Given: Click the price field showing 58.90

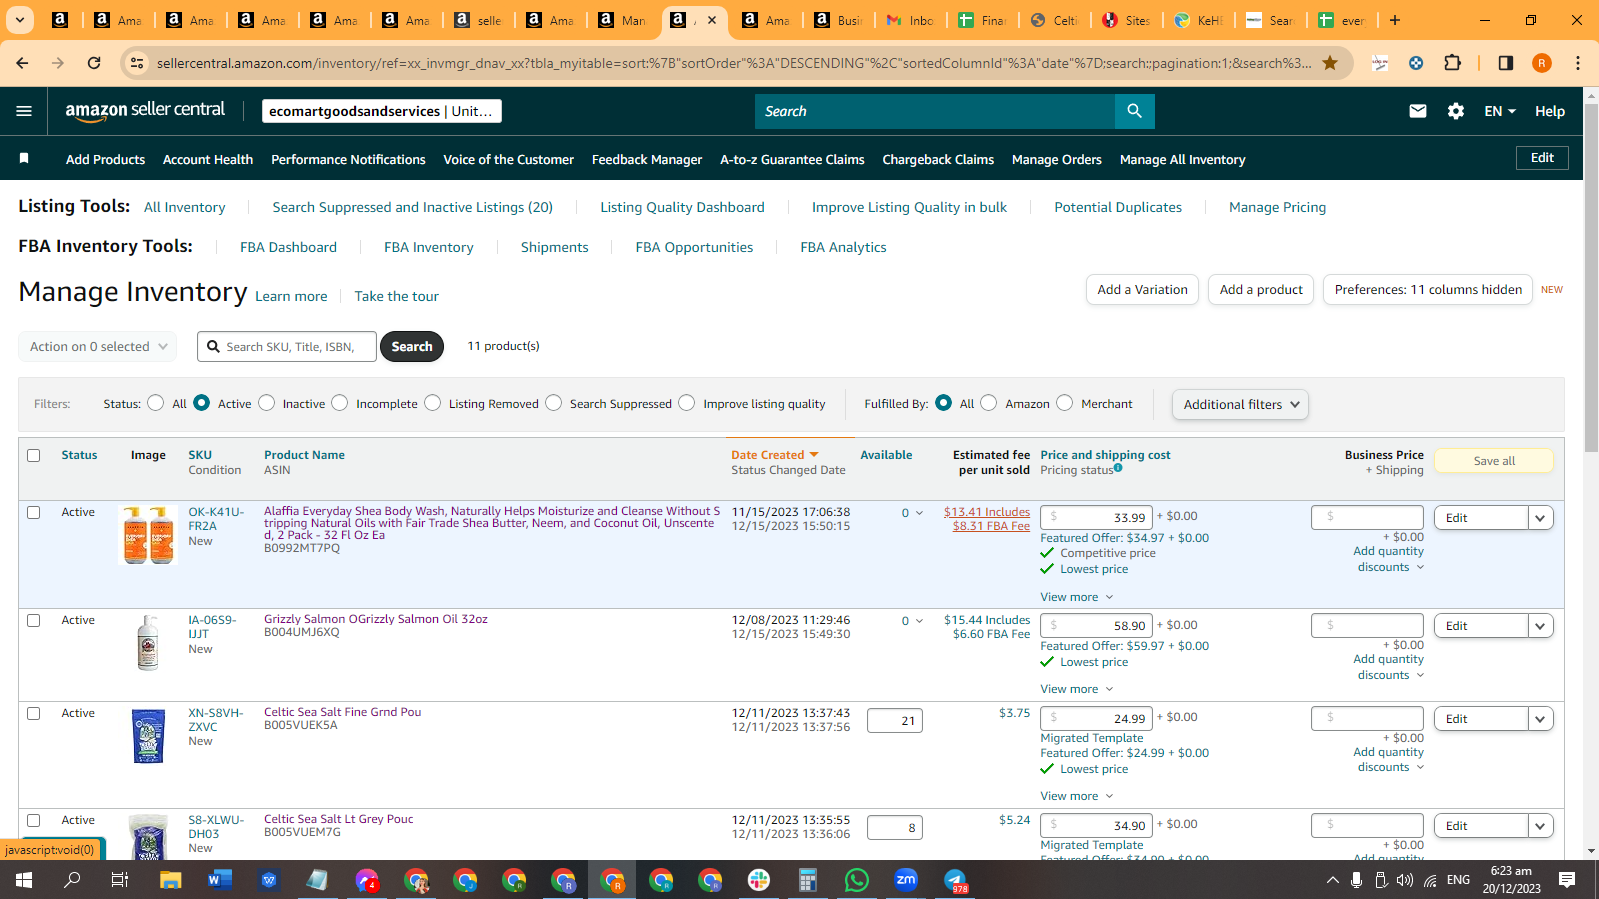Looking at the screenshot, I should tap(1096, 626).
